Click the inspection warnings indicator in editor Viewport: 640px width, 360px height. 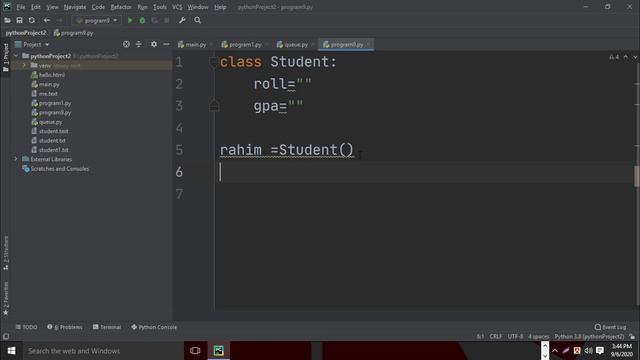[x=614, y=57]
